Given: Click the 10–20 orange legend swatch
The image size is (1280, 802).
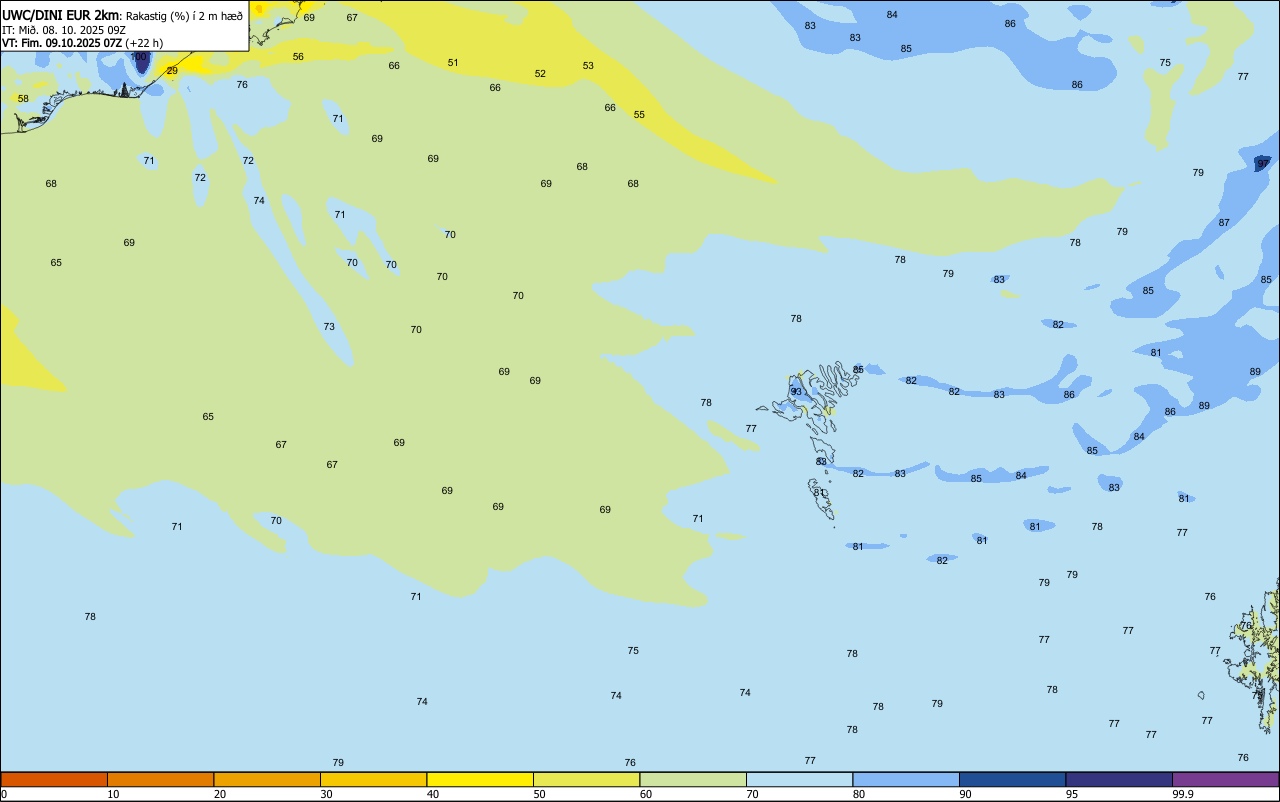Looking at the screenshot, I should click(x=160, y=779).
